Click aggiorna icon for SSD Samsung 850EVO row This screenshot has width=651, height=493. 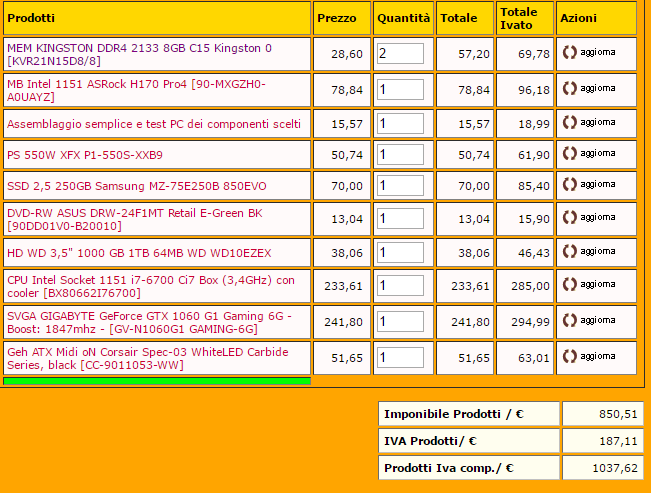click(570, 184)
